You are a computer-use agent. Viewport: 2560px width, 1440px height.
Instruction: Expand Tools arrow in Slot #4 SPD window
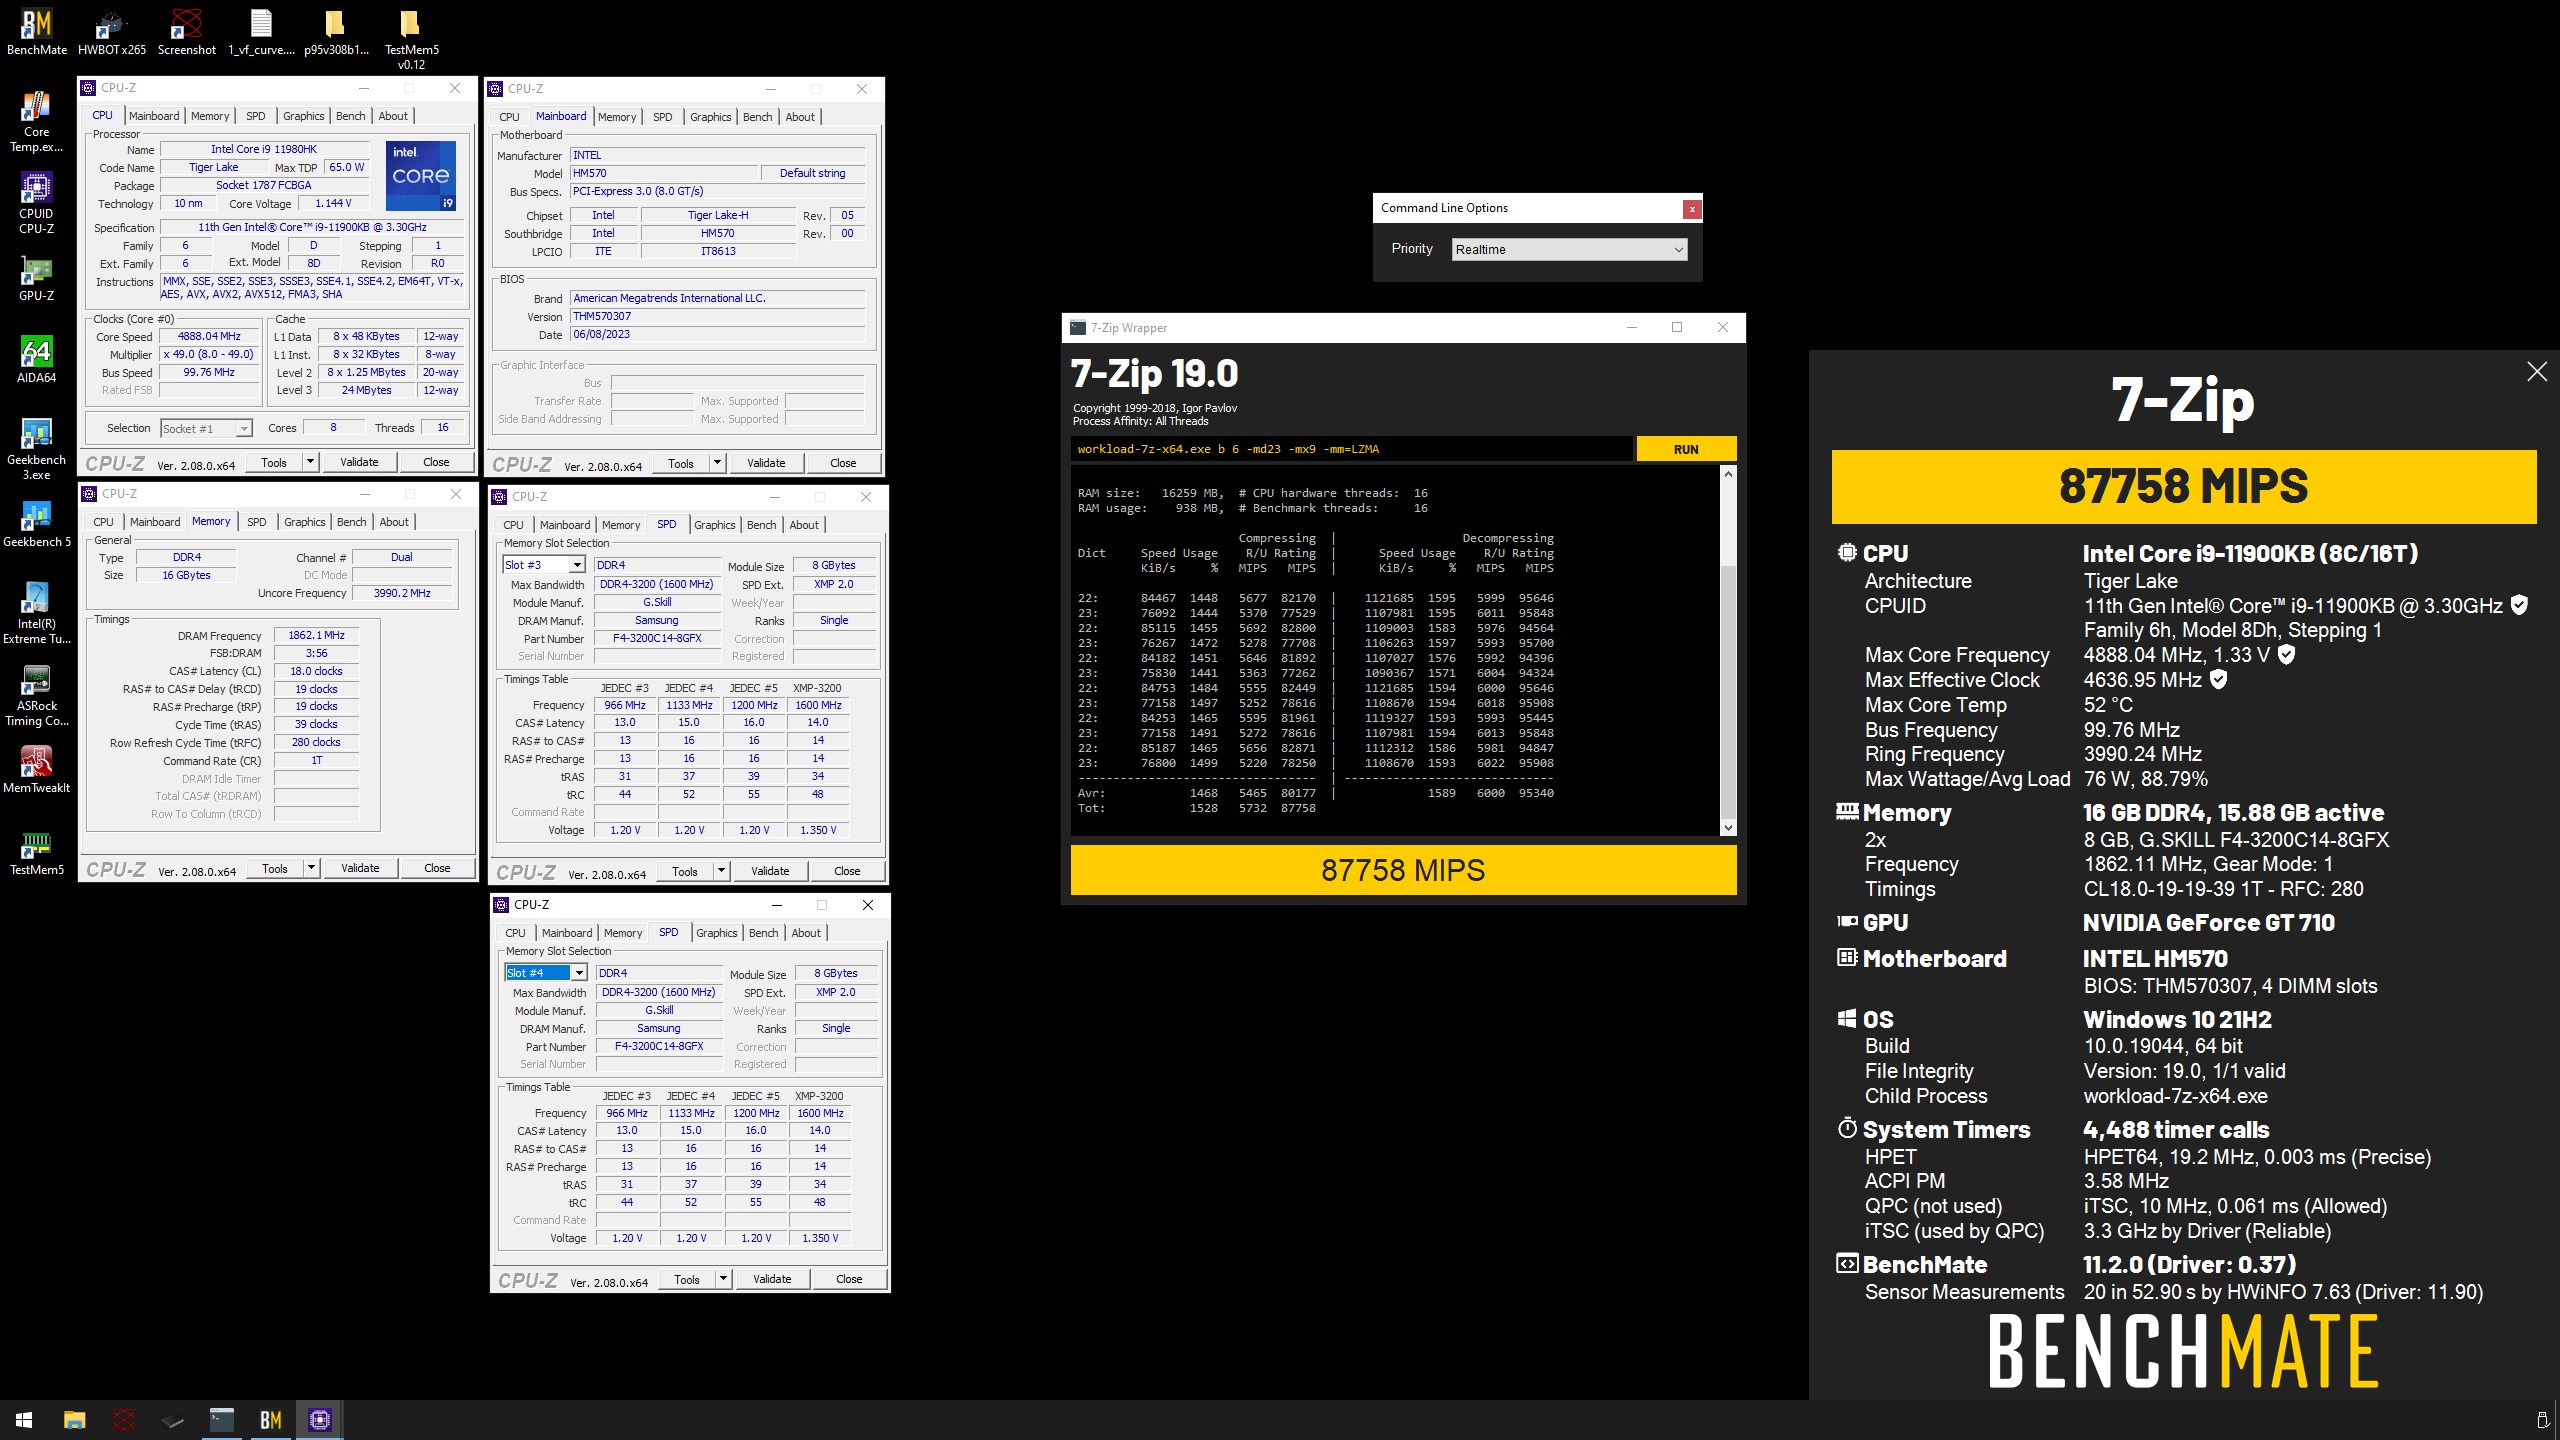pos(724,1279)
